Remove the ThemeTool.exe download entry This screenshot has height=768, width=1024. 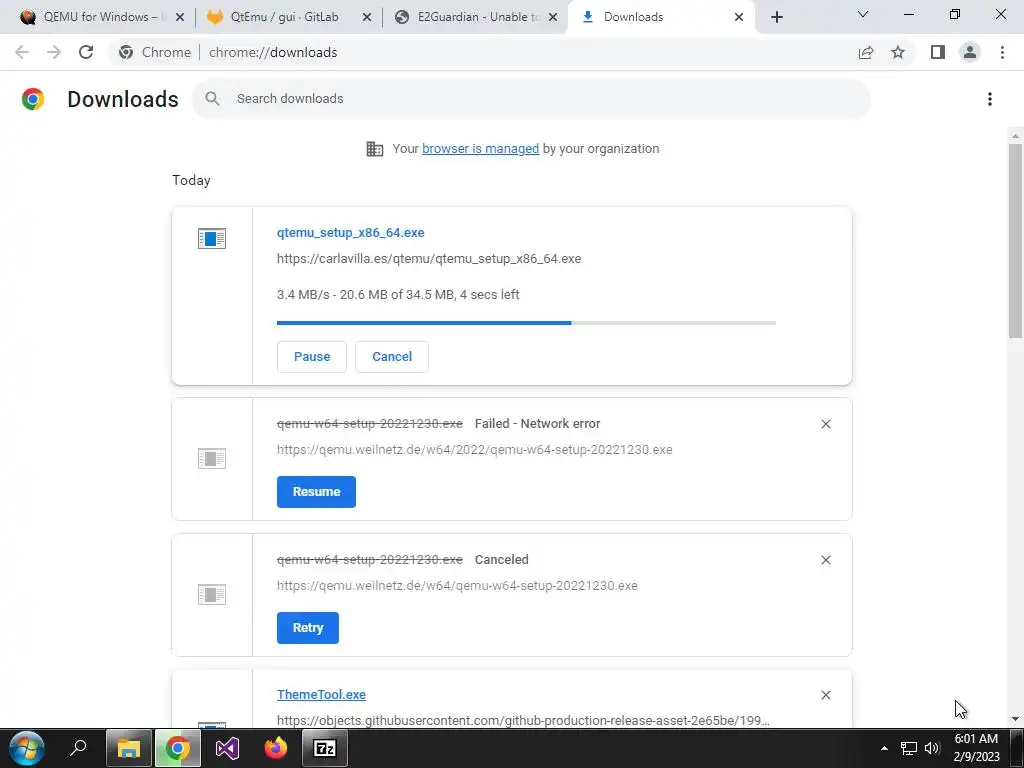825,695
